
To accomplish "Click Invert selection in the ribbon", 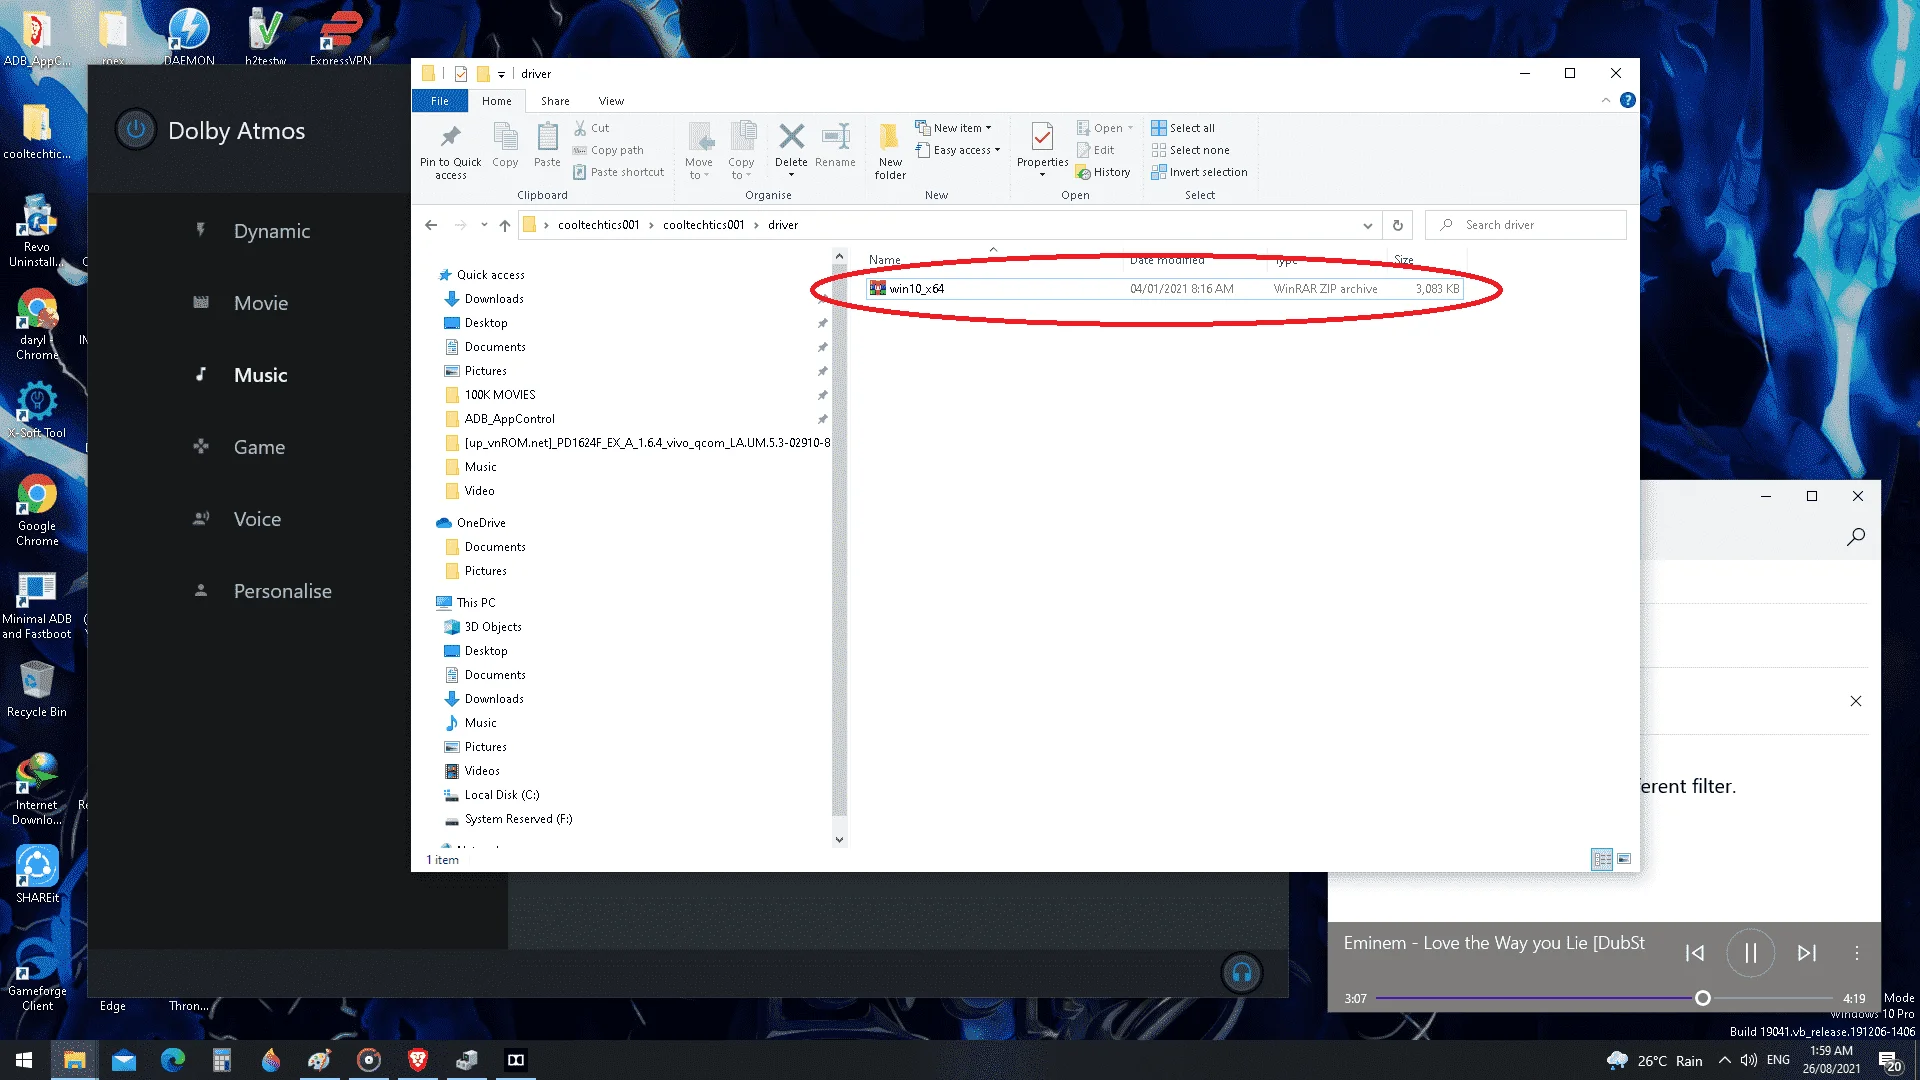I will 1200,172.
